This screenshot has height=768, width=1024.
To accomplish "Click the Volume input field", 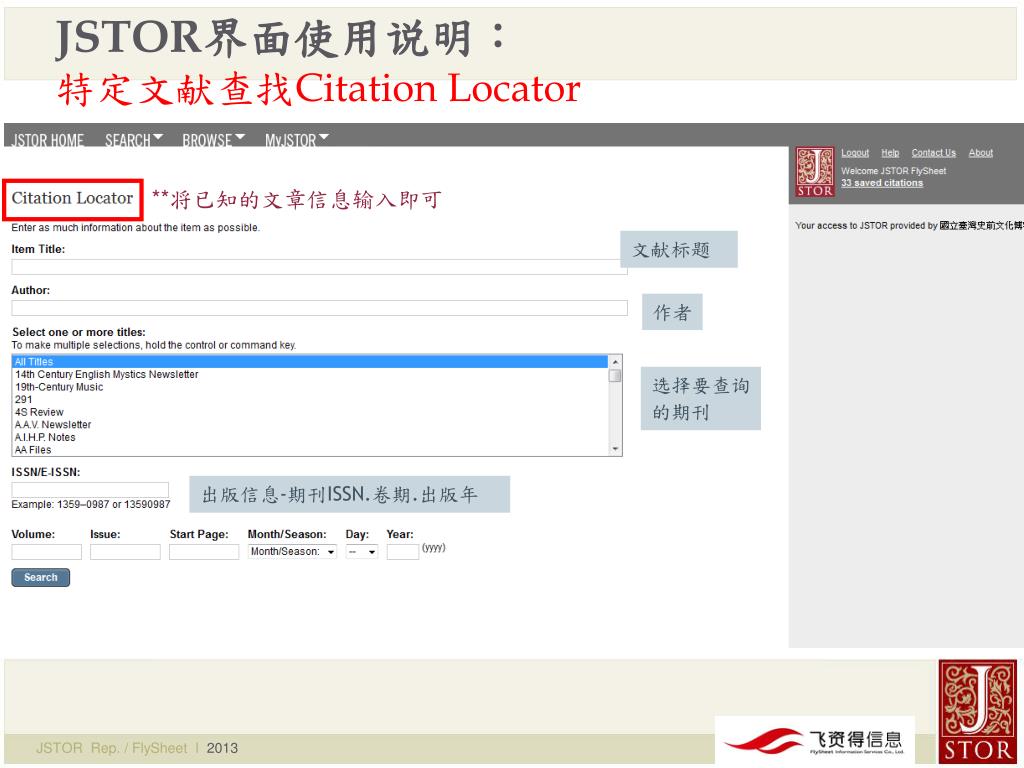I will (46, 552).
